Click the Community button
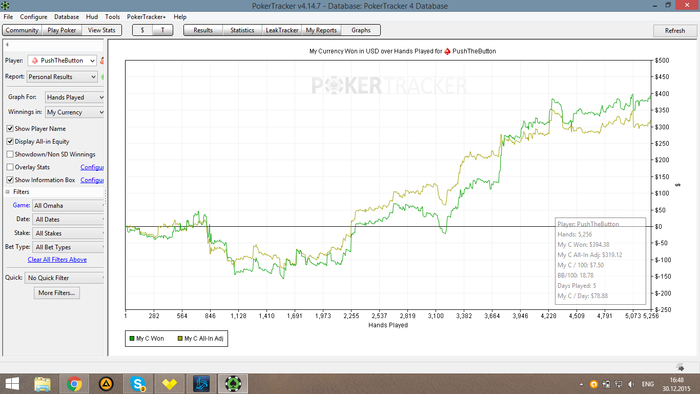The width and height of the screenshot is (700, 394). (22, 30)
